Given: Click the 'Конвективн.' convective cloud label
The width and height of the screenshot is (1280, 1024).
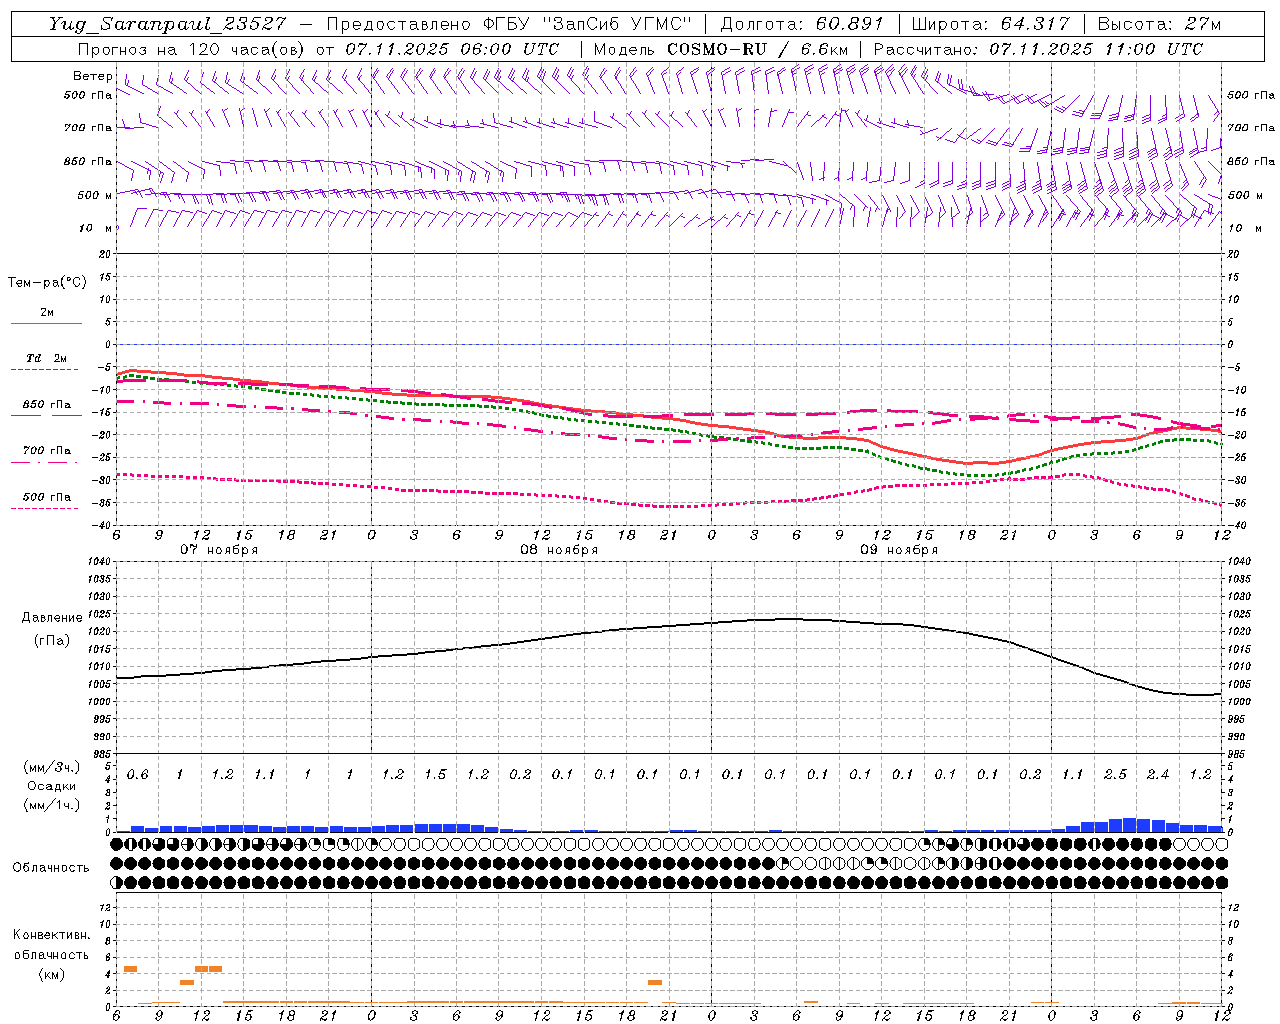Looking at the screenshot, I should pos(51,935).
